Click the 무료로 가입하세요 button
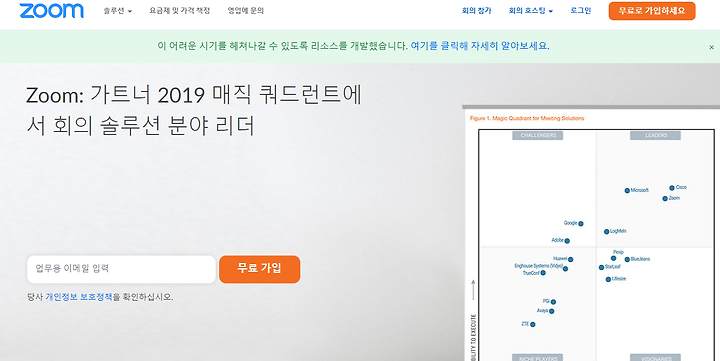 pos(652,11)
